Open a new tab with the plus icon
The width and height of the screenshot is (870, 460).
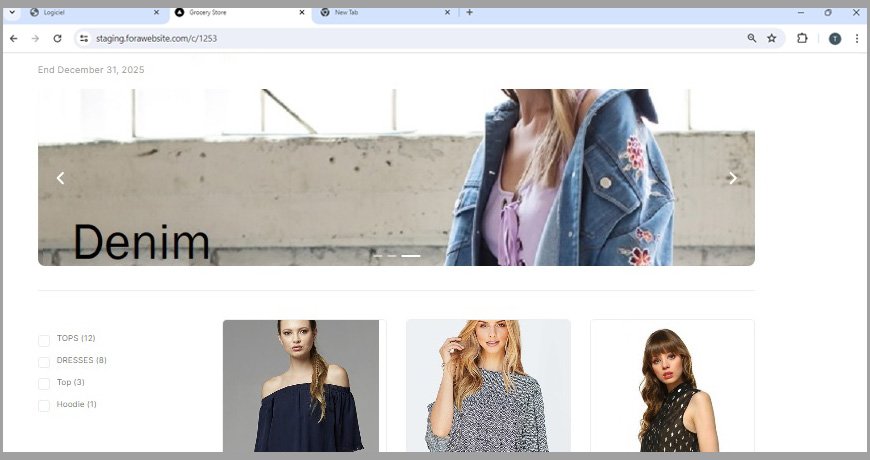[470, 12]
